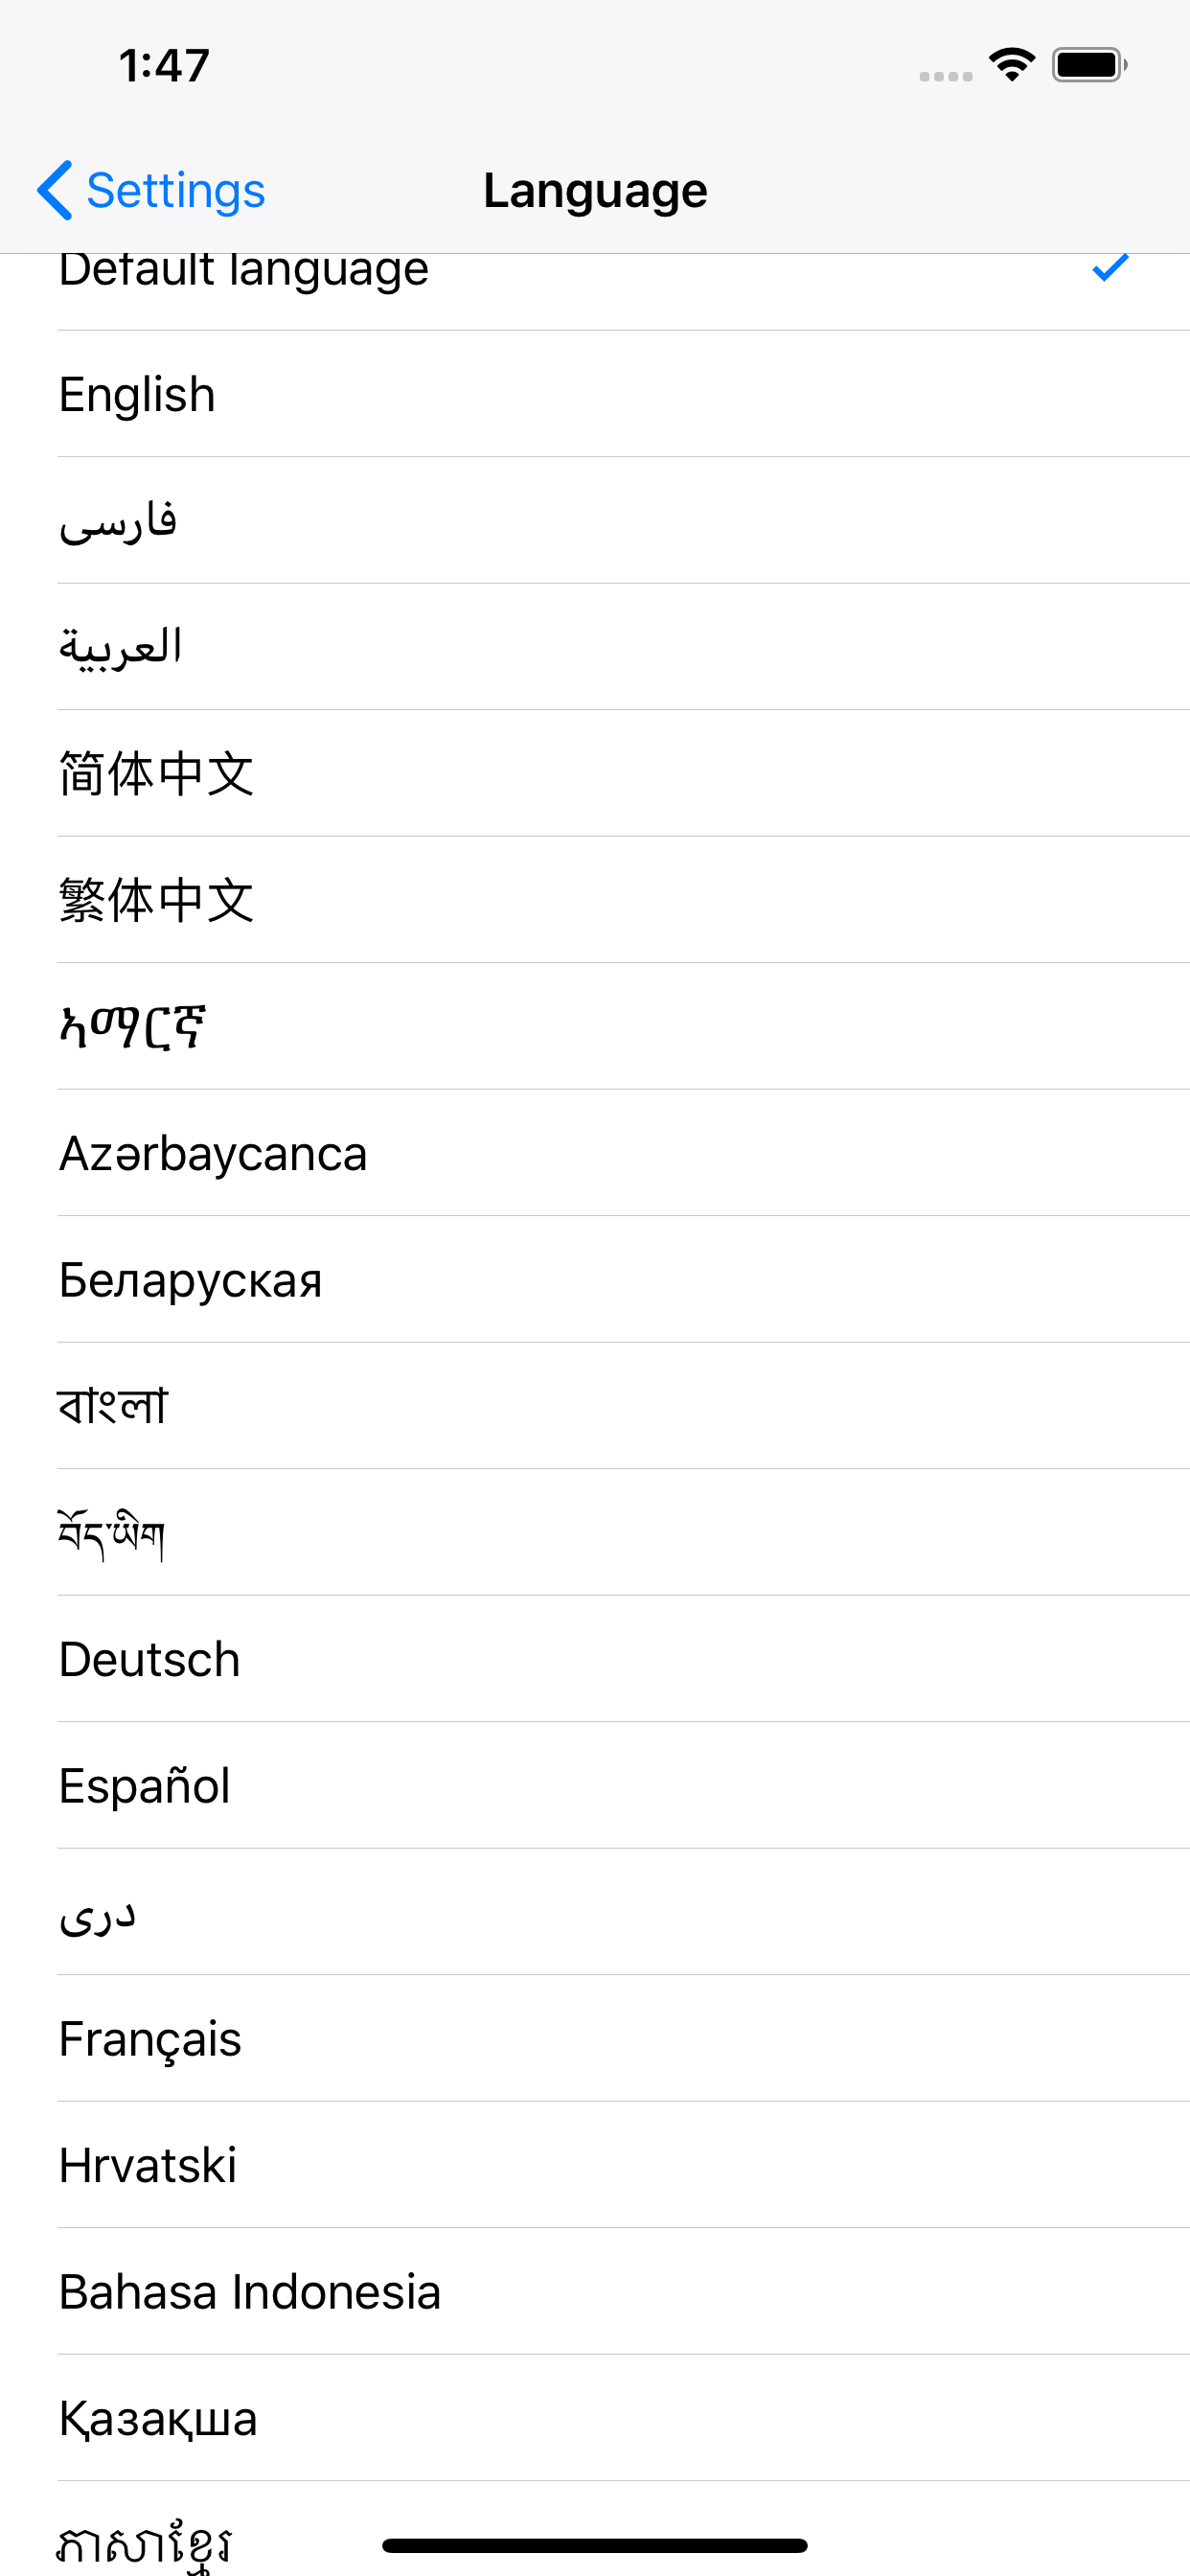Choose 简体中文 (Simplified Chinese)
Viewport: 1190px width, 2576px height.
(156, 774)
